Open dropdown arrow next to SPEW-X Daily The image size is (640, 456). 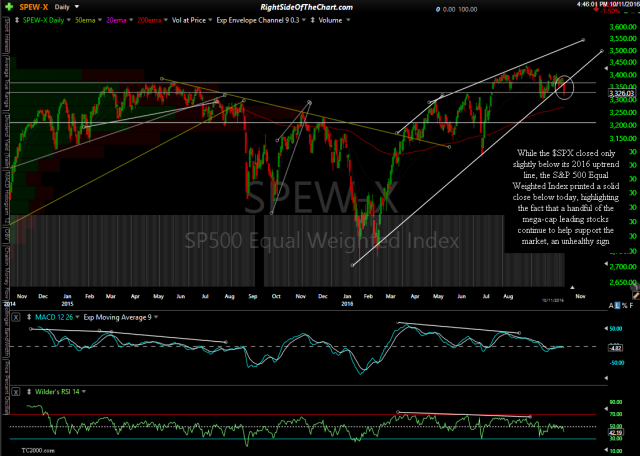coord(69,20)
